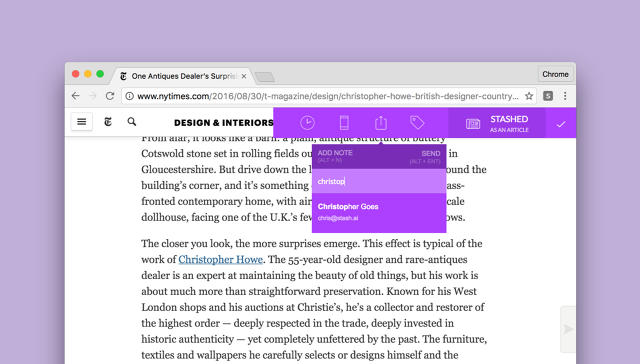The width and height of the screenshot is (640, 364).
Task: Reload the page
Action: tap(110, 96)
